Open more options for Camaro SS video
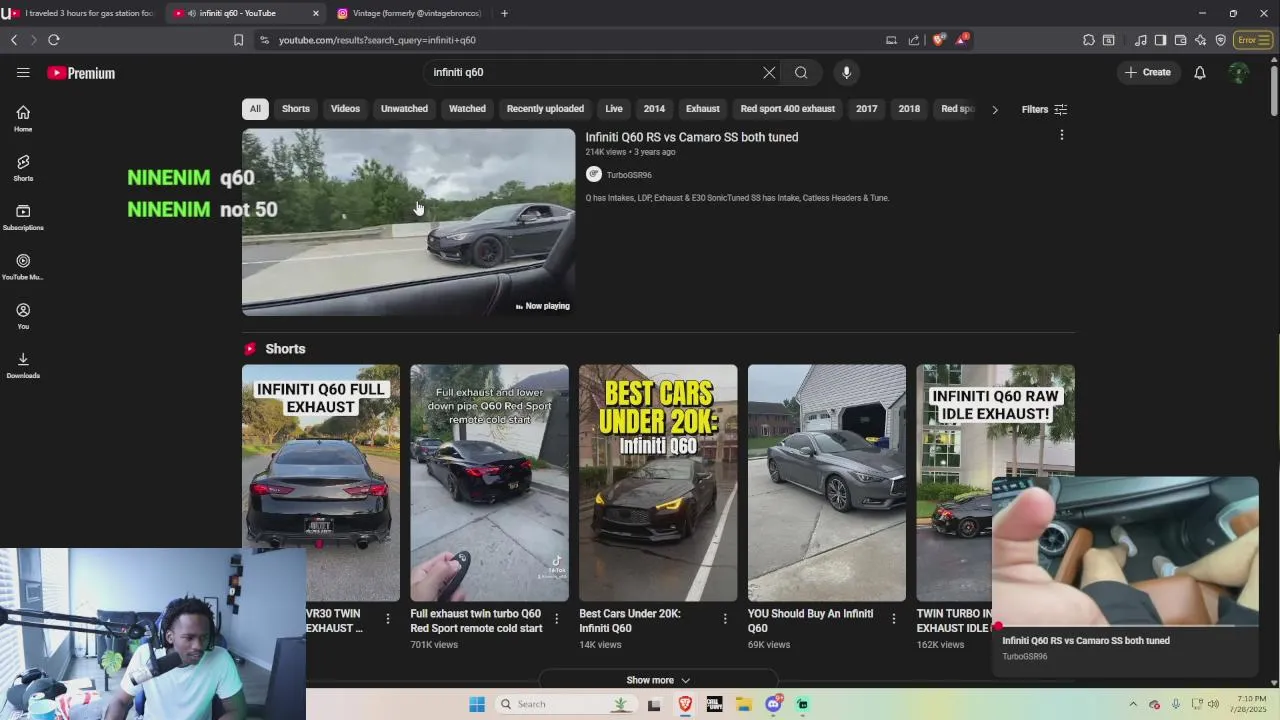The image size is (1280, 720). coord(1062,135)
